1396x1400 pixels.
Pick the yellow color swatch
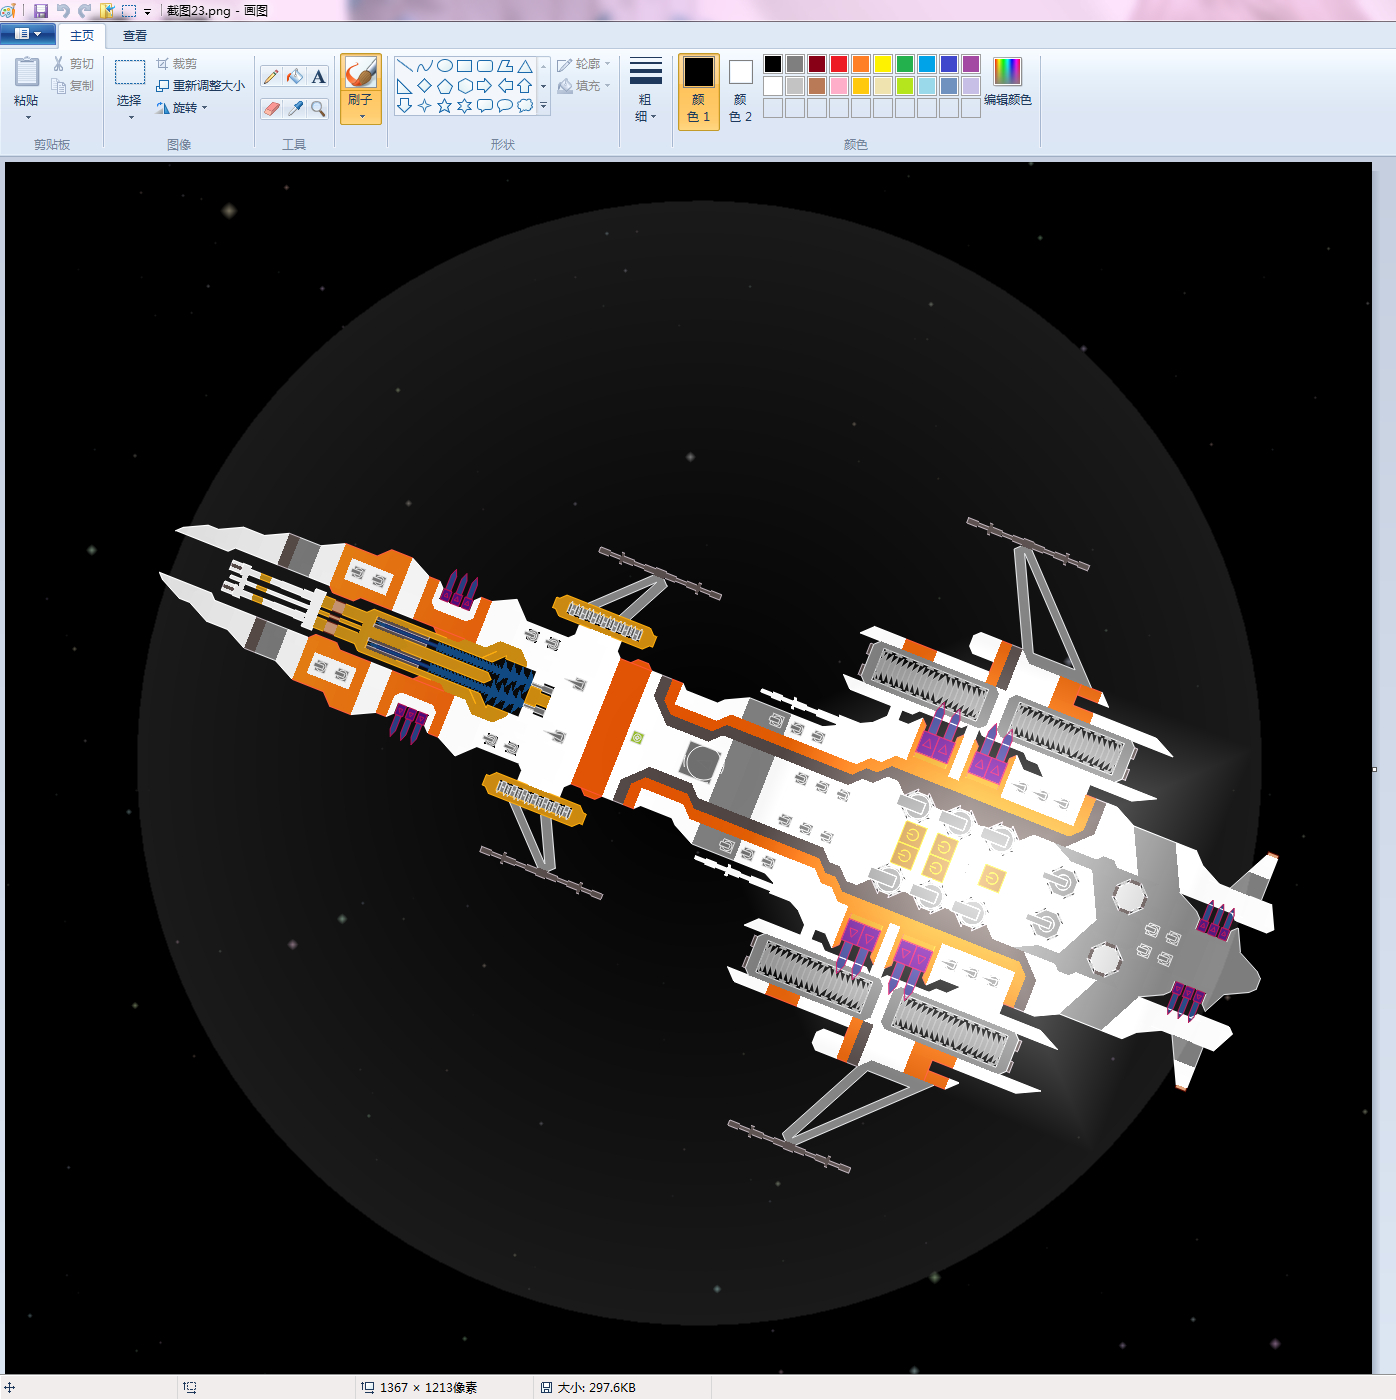coord(883,64)
